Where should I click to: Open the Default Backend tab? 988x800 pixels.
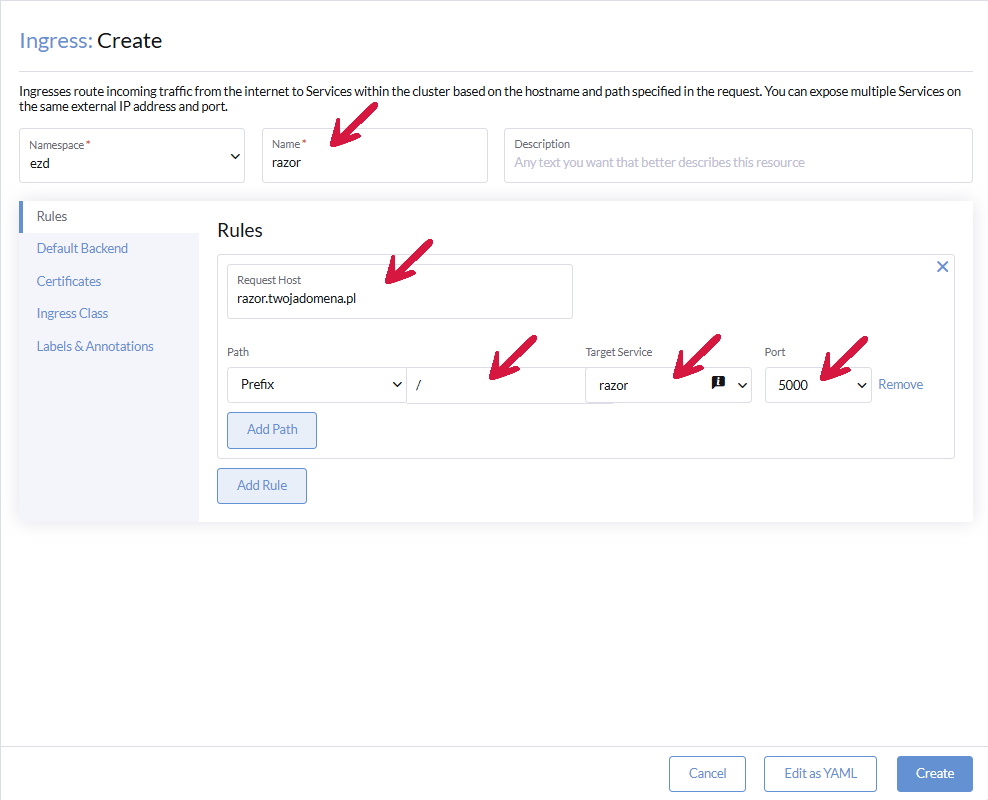click(82, 248)
